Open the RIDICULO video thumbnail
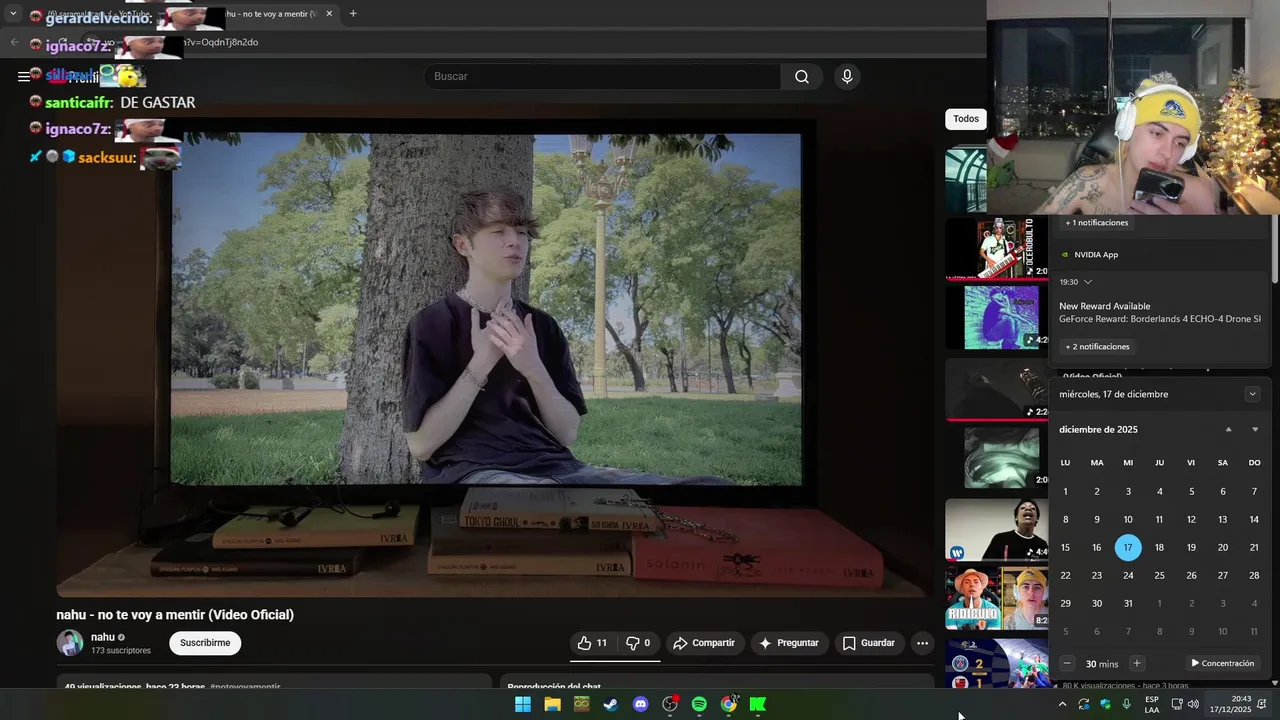Image resolution: width=1280 pixels, height=720 pixels. [x=997, y=598]
